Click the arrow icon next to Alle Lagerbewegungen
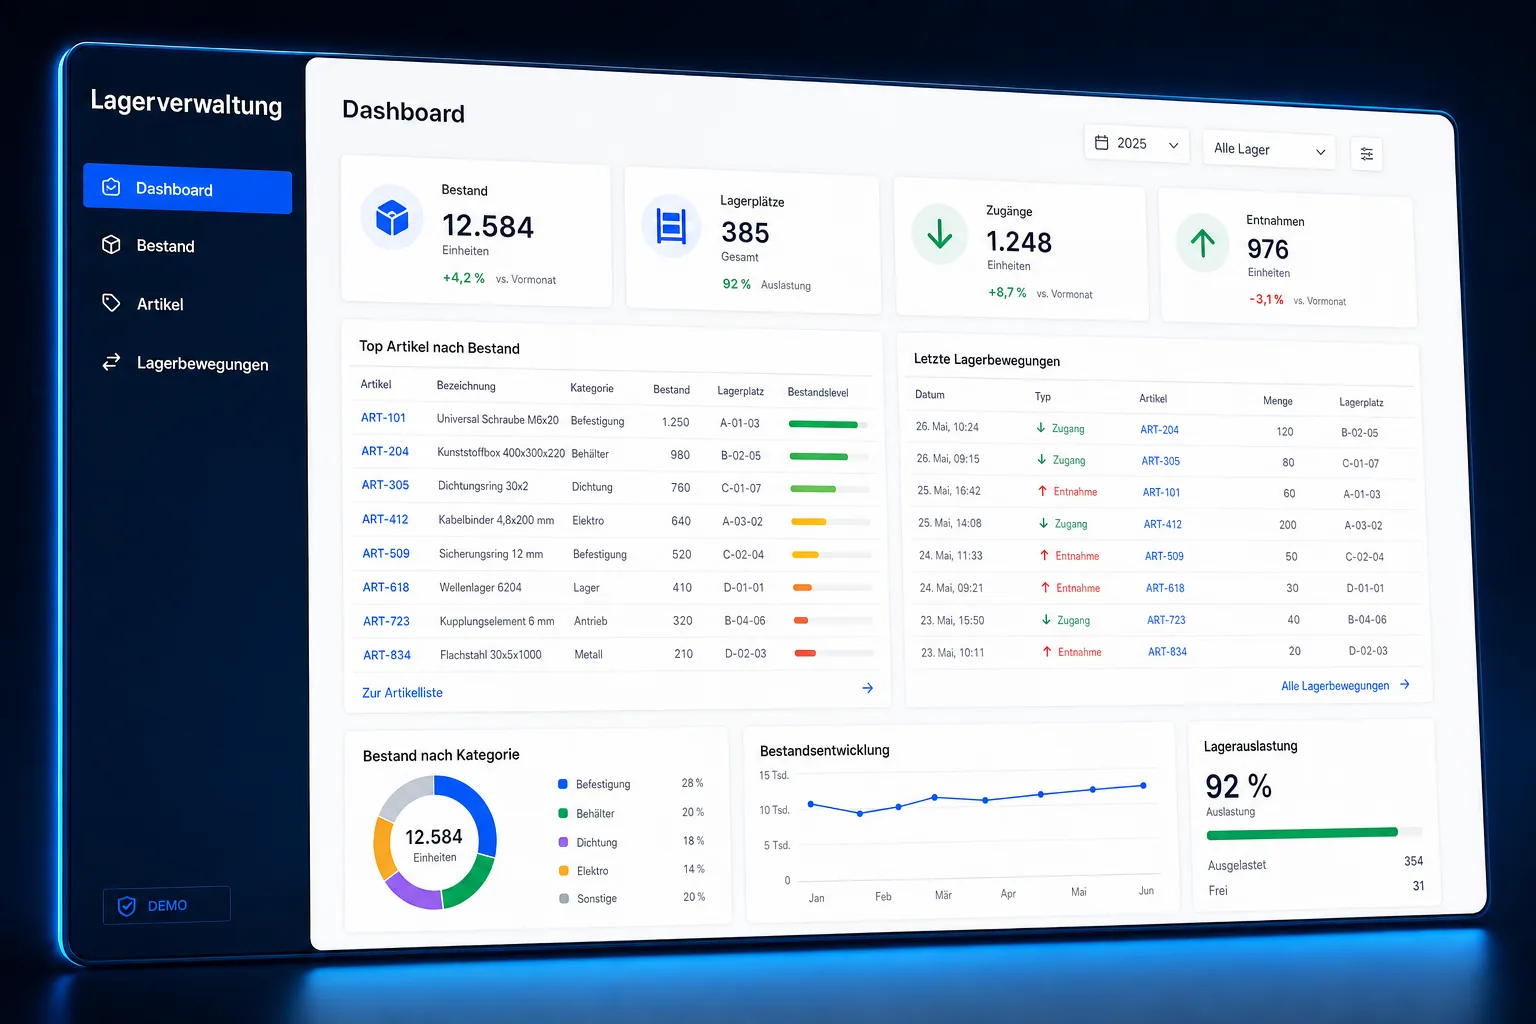Image resolution: width=1536 pixels, height=1024 pixels. [1405, 685]
